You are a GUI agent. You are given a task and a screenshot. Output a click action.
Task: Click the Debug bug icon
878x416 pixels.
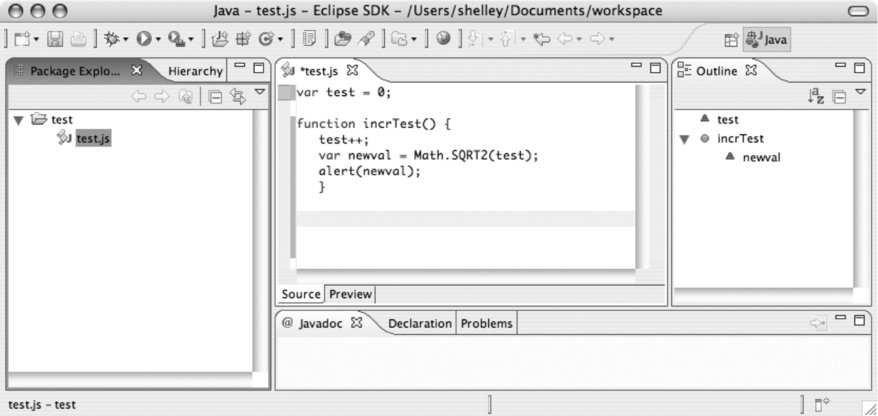[110, 39]
